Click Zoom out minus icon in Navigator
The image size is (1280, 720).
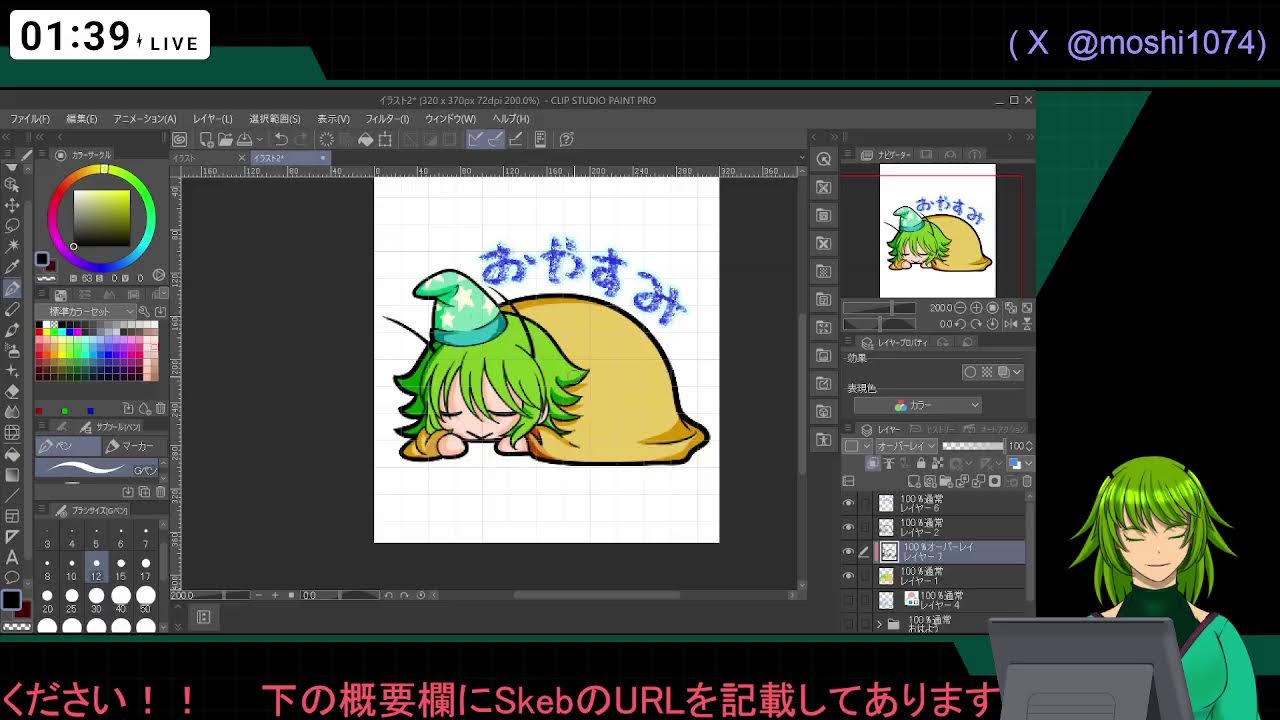(960, 308)
